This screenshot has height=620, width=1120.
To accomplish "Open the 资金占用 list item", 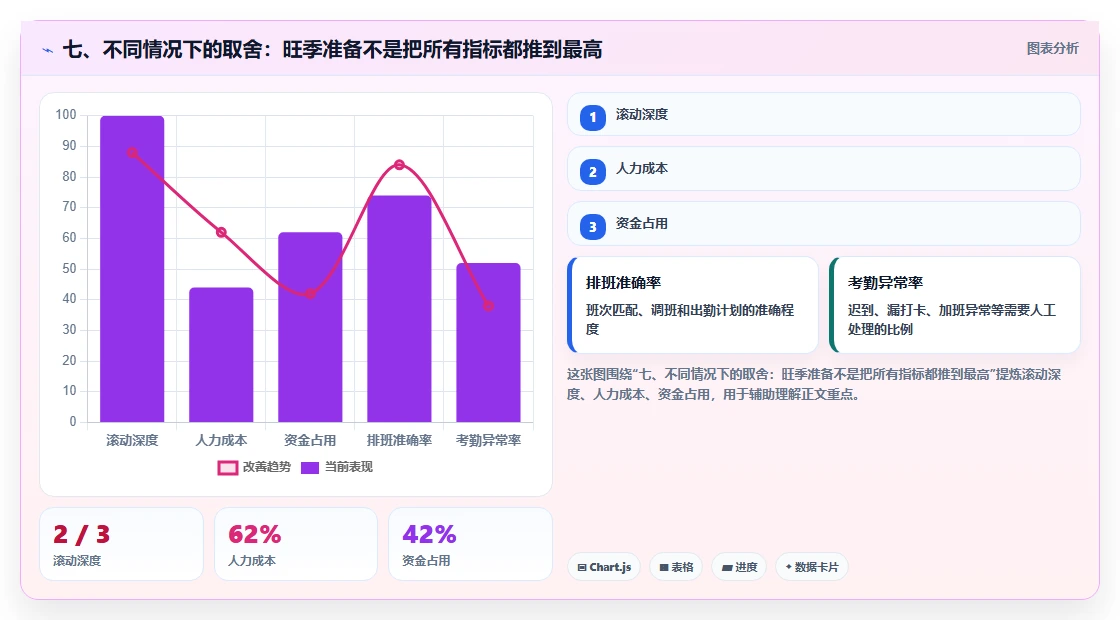I will (x=824, y=224).
